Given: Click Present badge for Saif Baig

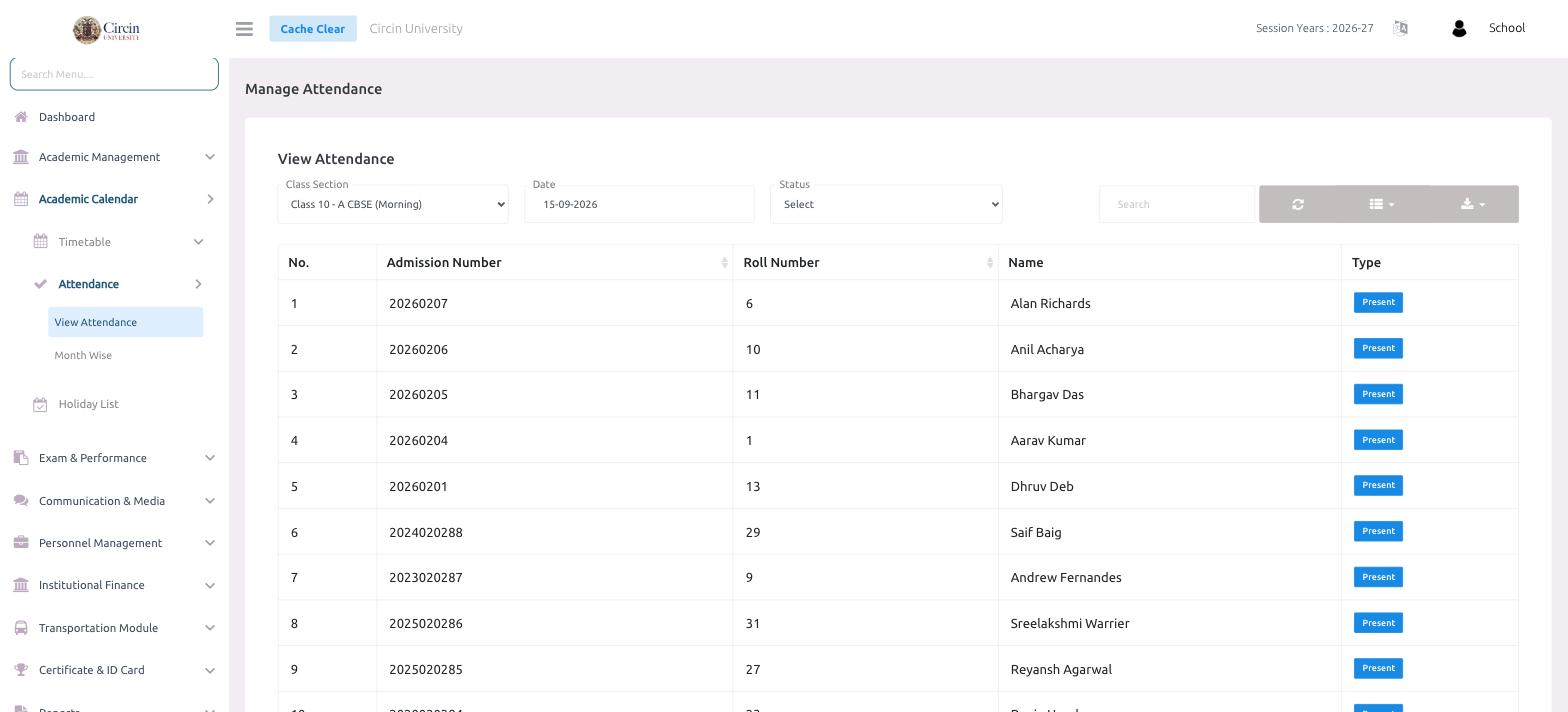Looking at the screenshot, I should pyautogui.click(x=1378, y=531).
